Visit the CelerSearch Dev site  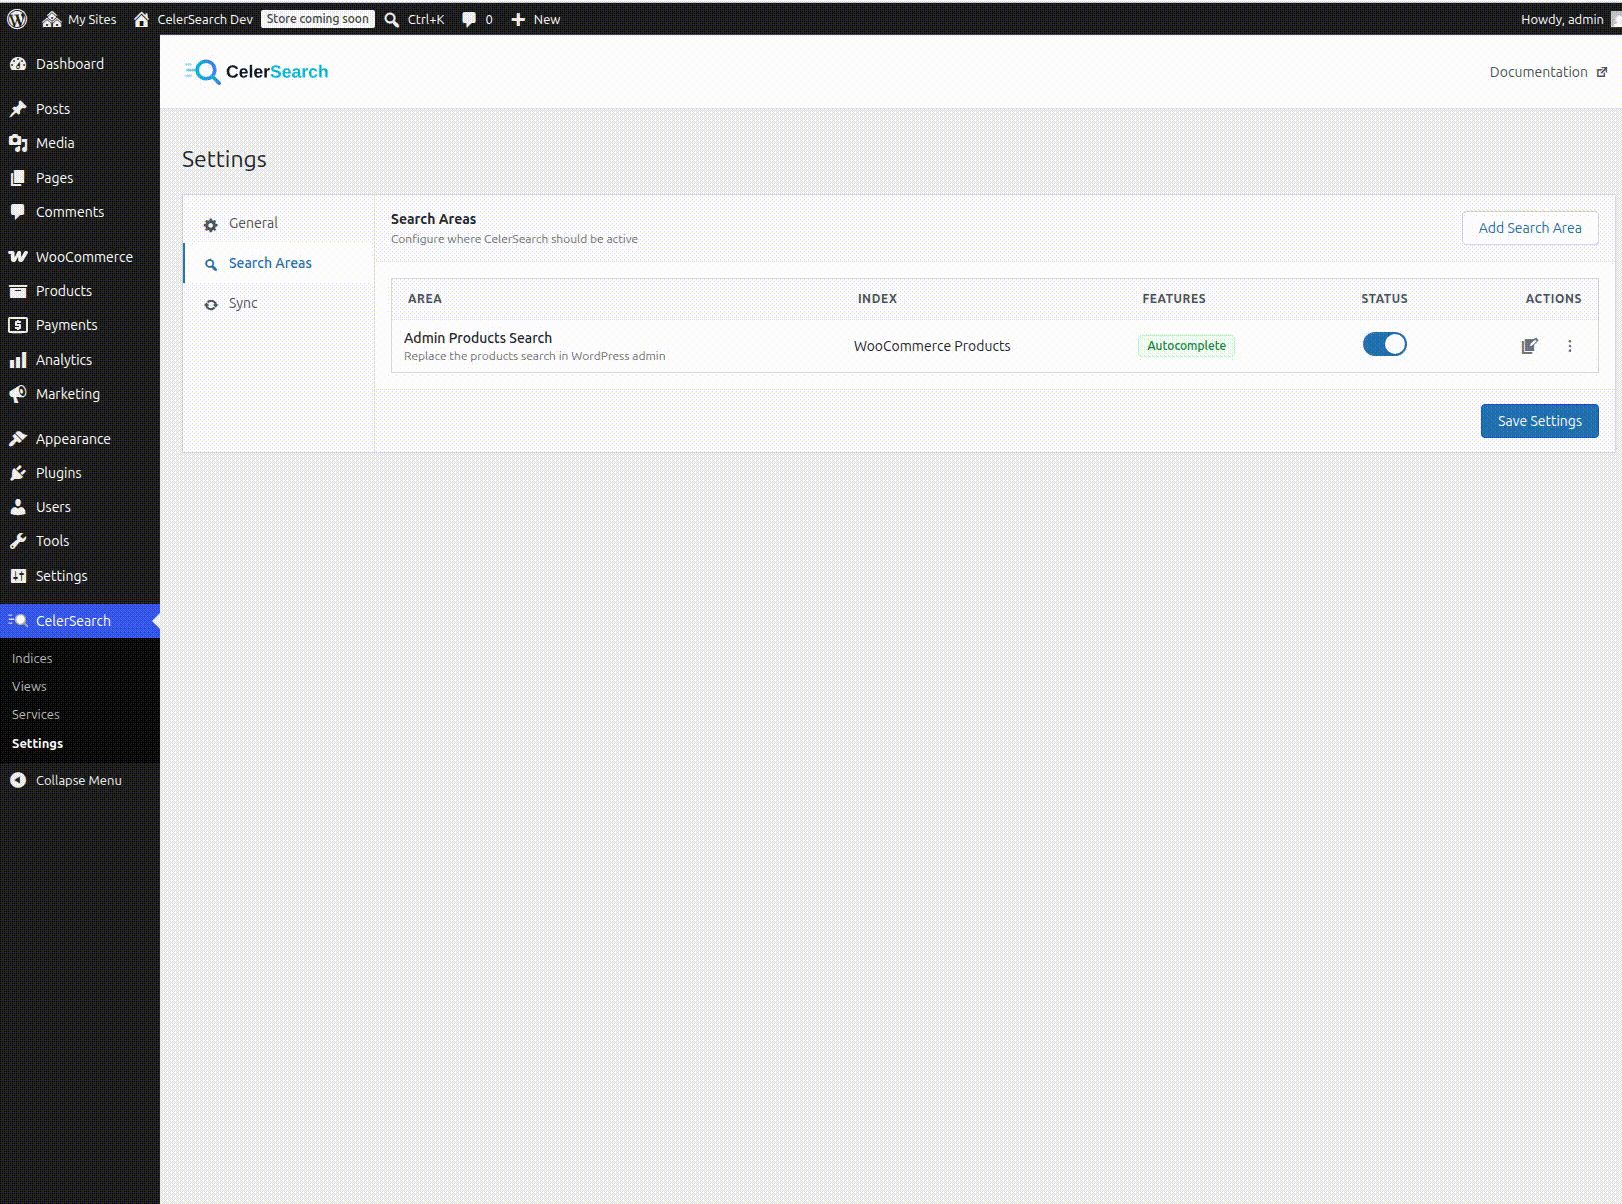click(x=193, y=19)
